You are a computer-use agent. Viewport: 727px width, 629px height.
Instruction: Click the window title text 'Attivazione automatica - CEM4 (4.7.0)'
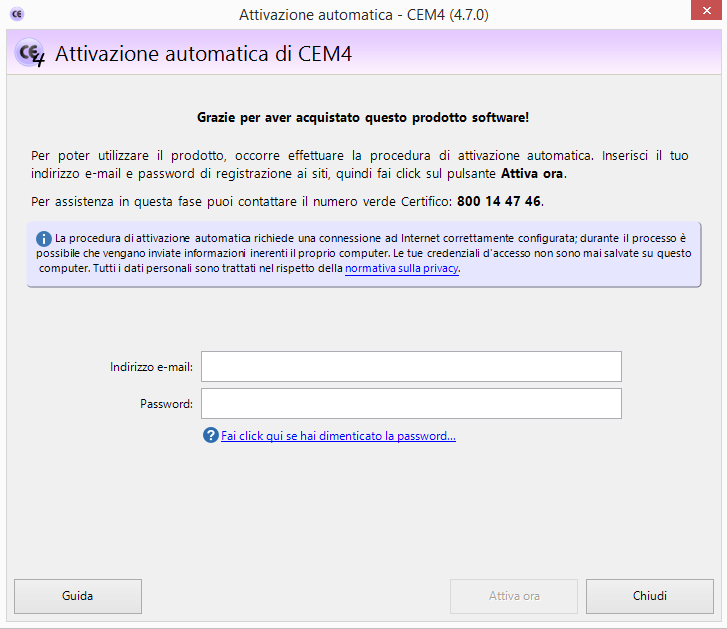pyautogui.click(x=364, y=15)
